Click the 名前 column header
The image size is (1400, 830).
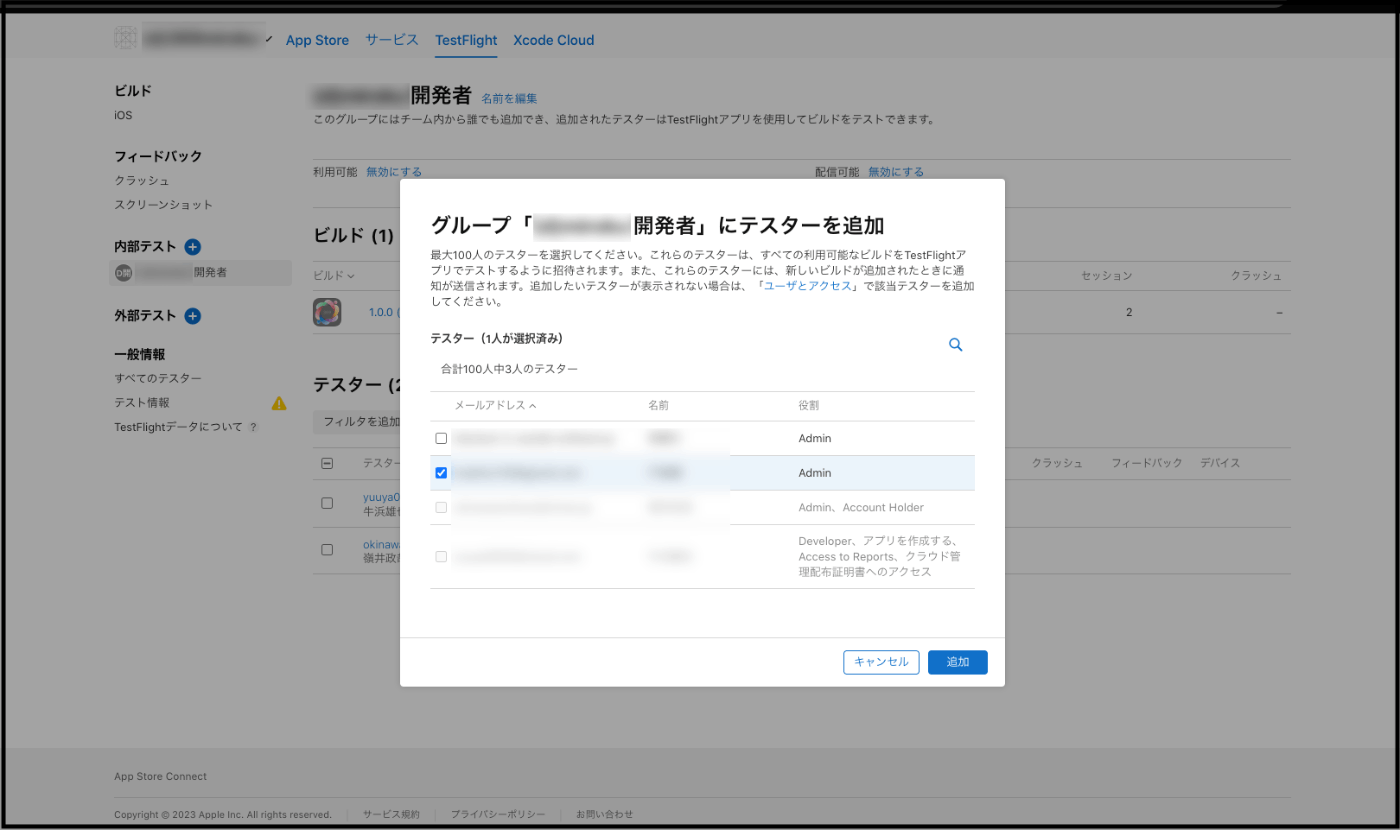[x=658, y=406]
